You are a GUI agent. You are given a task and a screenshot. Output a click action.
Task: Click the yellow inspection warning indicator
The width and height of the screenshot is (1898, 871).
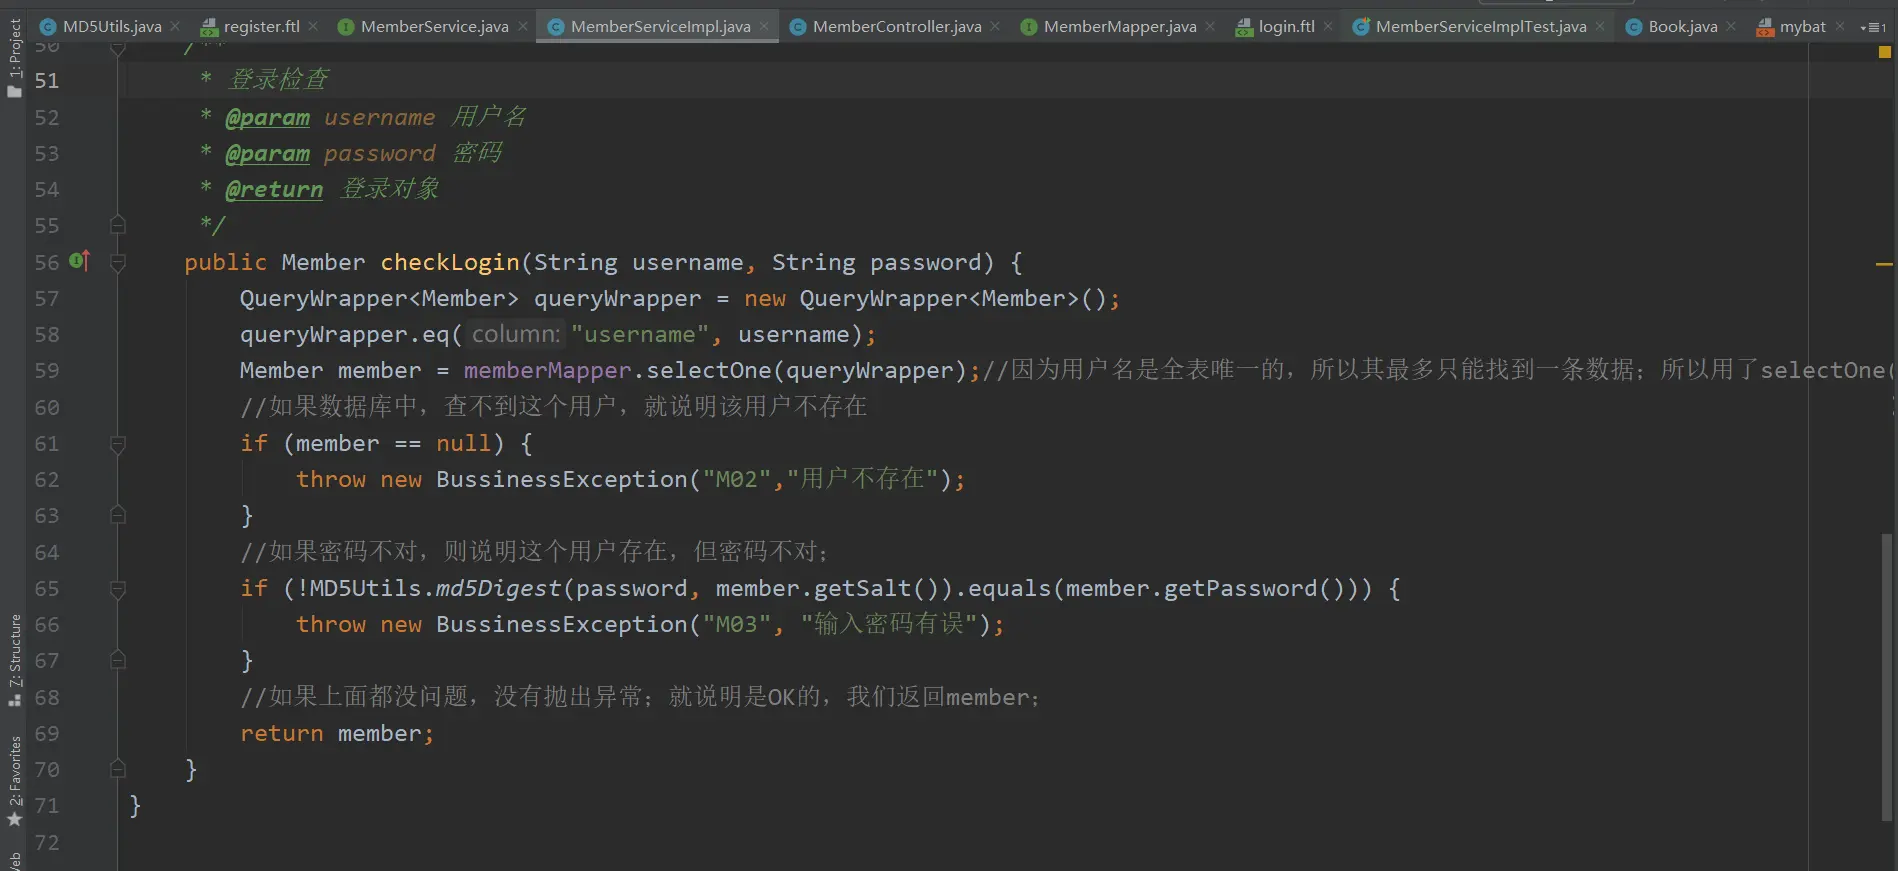[x=1884, y=52]
